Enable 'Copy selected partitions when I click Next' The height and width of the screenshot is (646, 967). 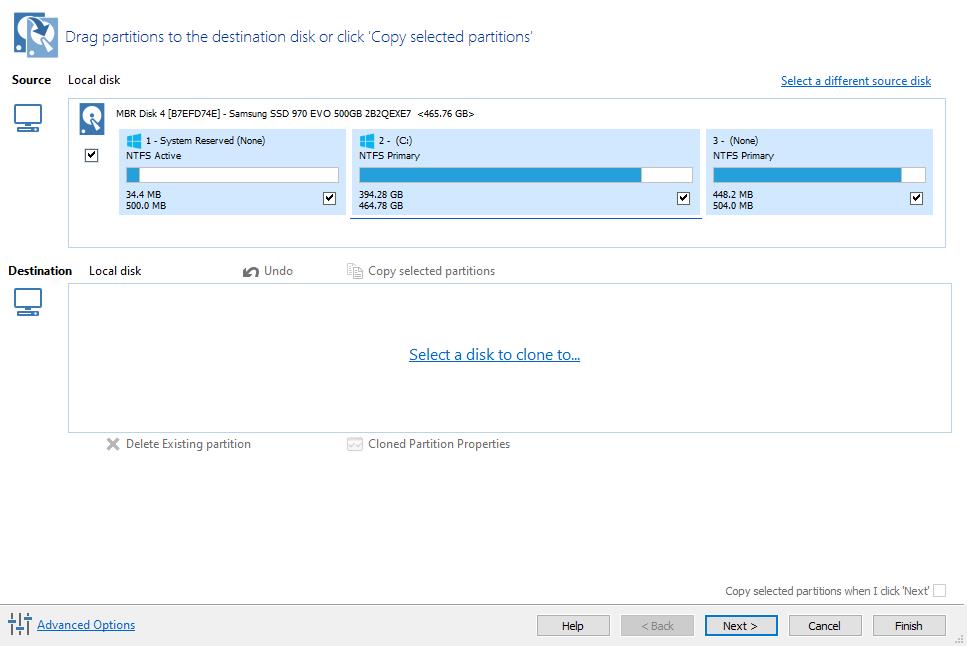click(x=939, y=591)
